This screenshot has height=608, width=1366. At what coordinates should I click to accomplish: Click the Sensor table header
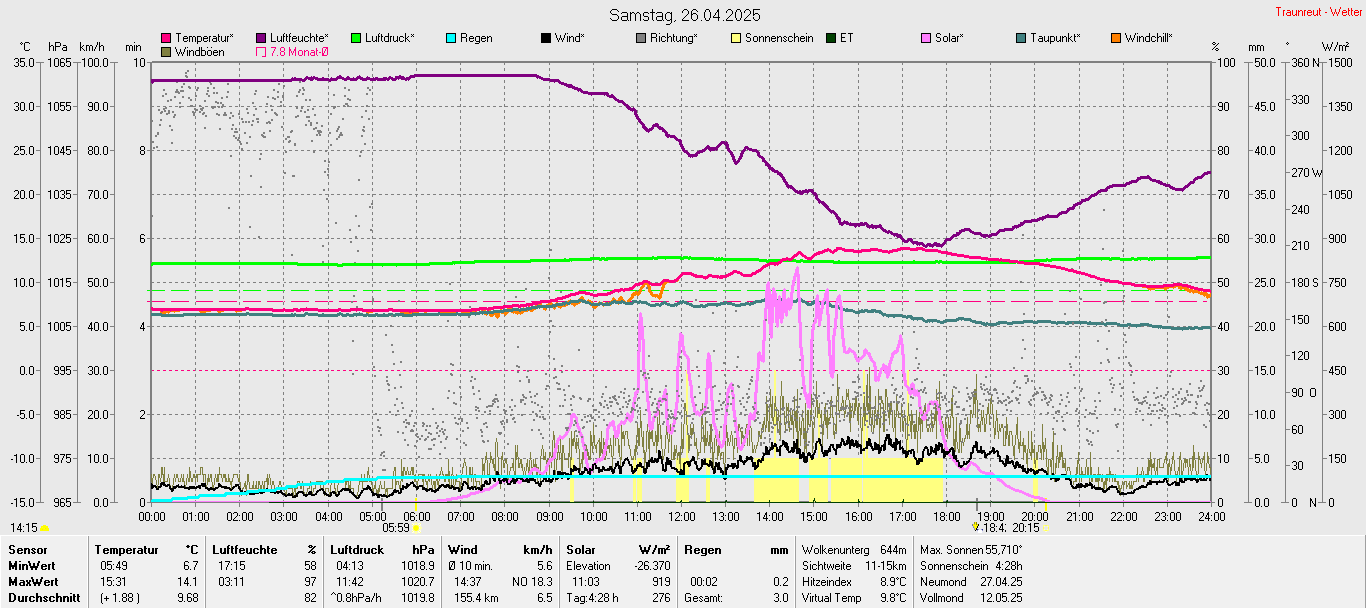click(26, 550)
